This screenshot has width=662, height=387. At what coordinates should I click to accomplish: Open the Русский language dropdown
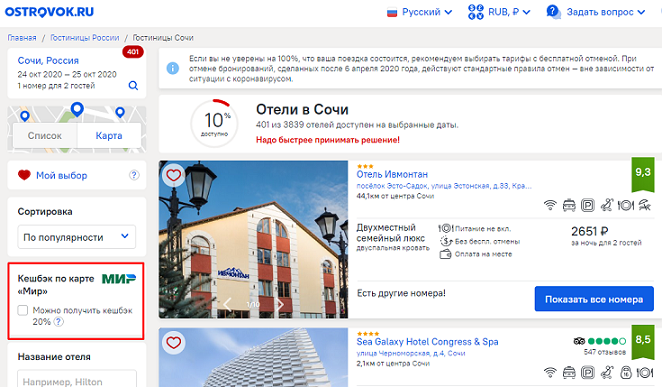tap(420, 12)
